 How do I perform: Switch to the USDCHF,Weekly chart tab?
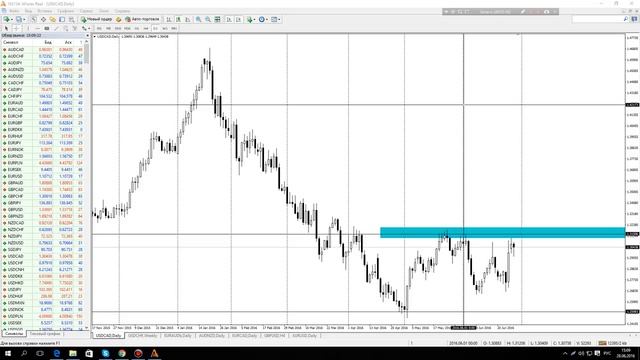click(142, 336)
